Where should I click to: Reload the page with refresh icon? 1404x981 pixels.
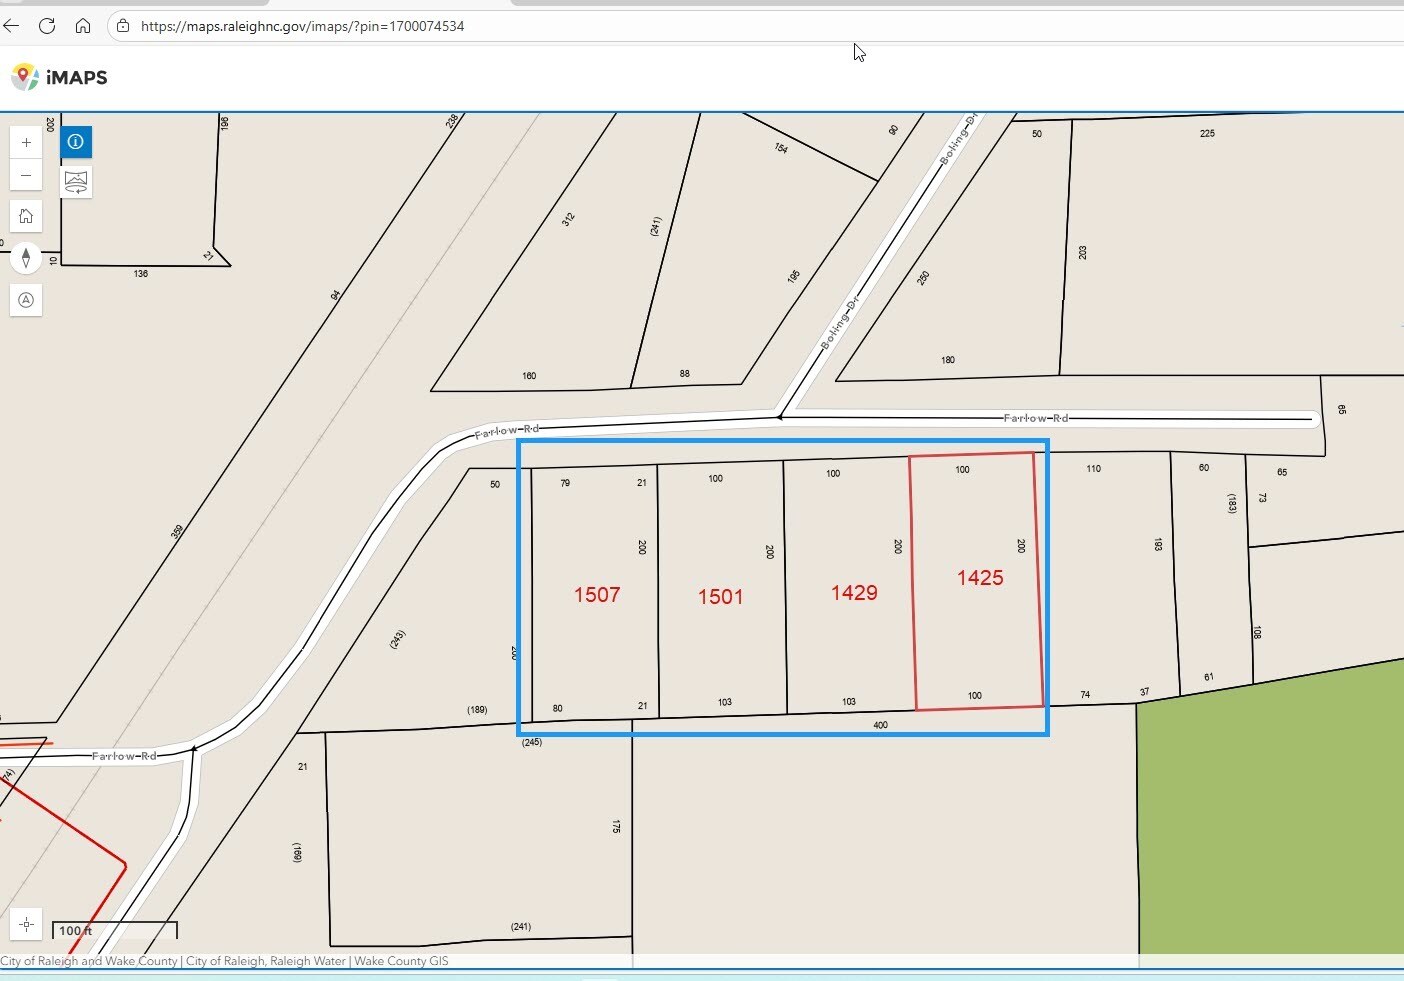(47, 26)
